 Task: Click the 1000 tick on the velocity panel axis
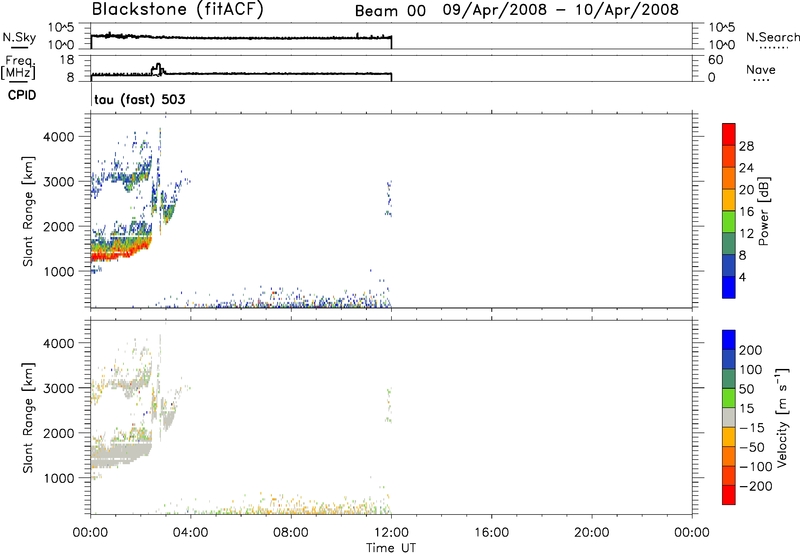tap(58, 478)
